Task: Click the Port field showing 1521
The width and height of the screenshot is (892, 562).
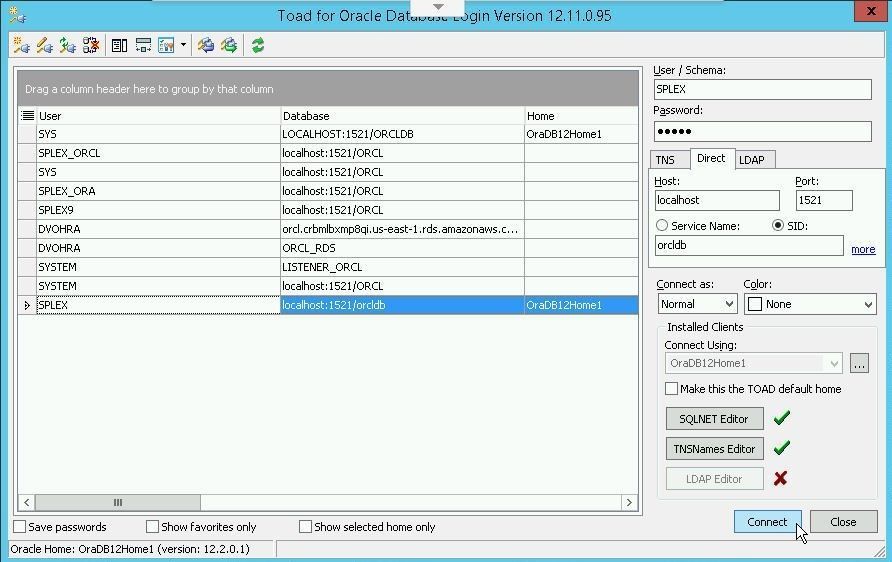Action: point(824,200)
